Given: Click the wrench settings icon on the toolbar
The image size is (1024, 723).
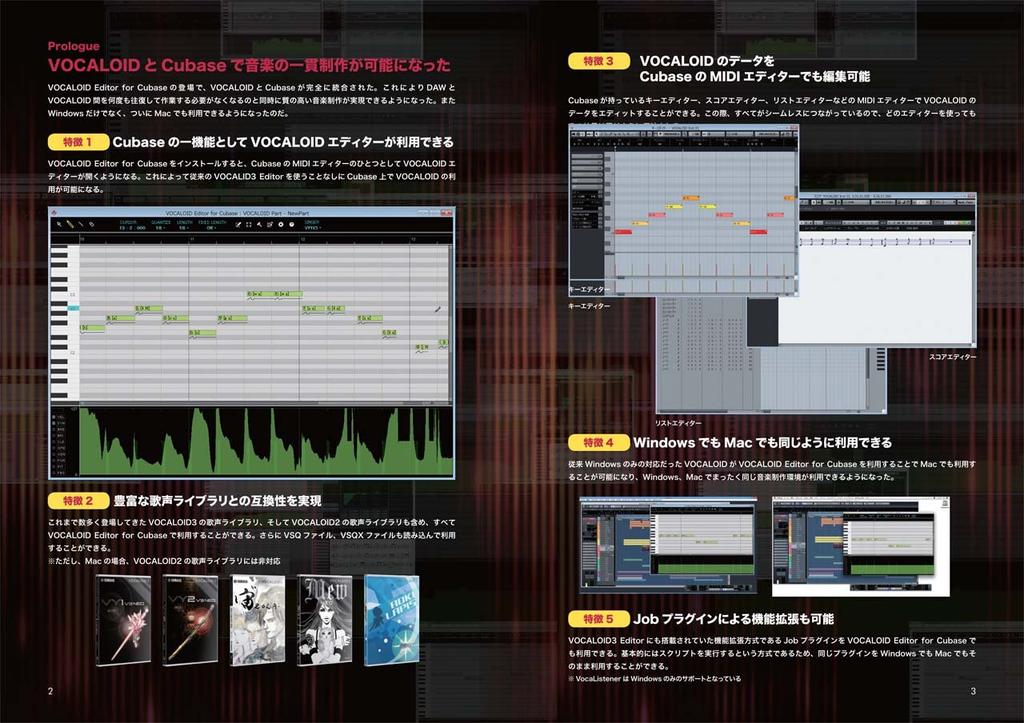Looking at the screenshot, I should tap(258, 224).
